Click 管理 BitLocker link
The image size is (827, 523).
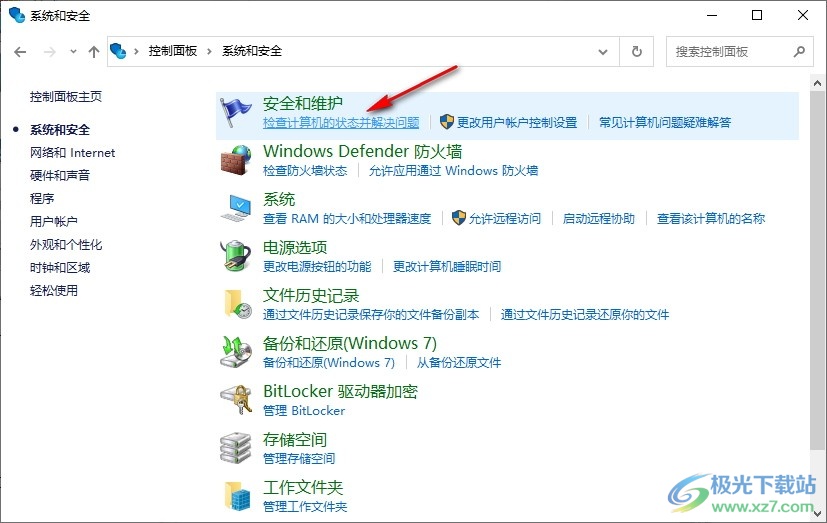point(304,411)
